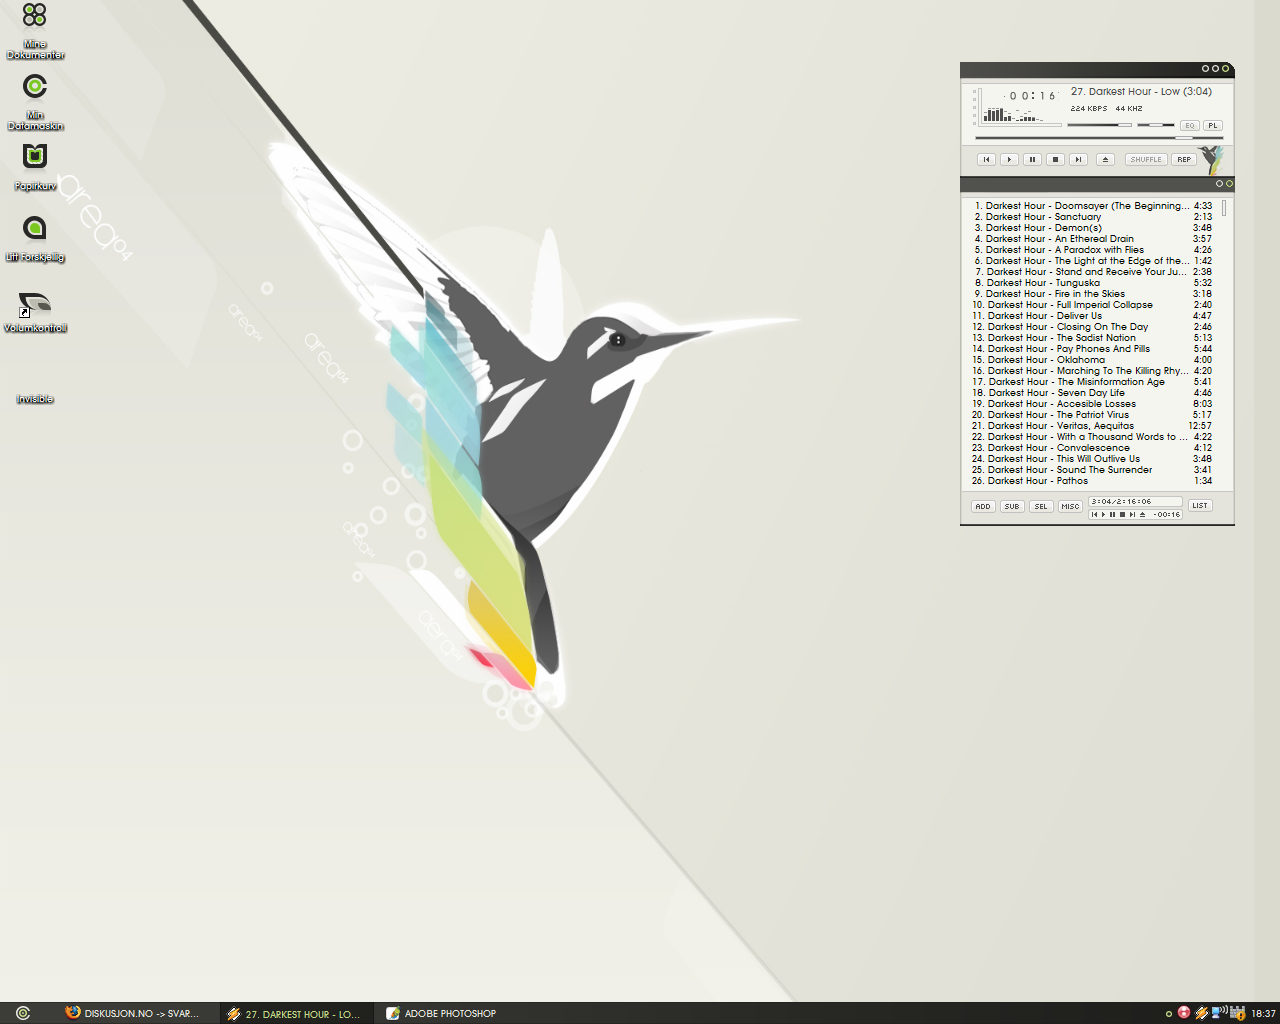Toggle the EQ equalizer window
1280x1024 pixels.
pos(1190,126)
